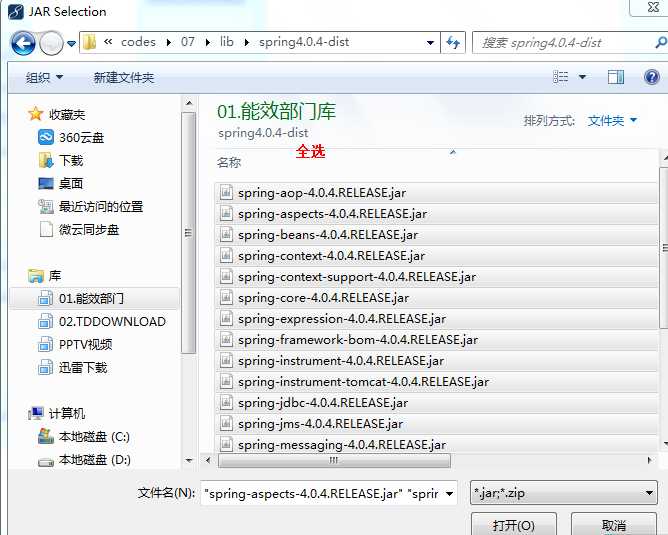
Task: Select 01.能效部门 library in sidebar
Action: tap(95, 298)
